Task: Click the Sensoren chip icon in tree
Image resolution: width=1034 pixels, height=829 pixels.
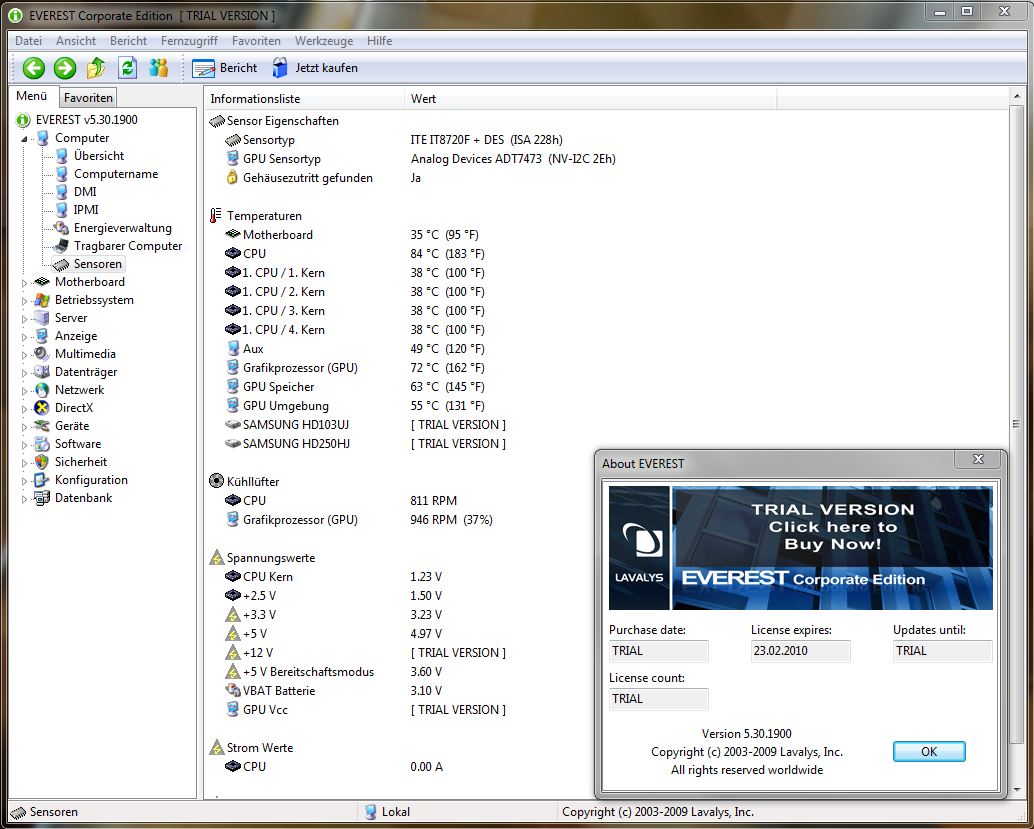Action: click(x=61, y=264)
